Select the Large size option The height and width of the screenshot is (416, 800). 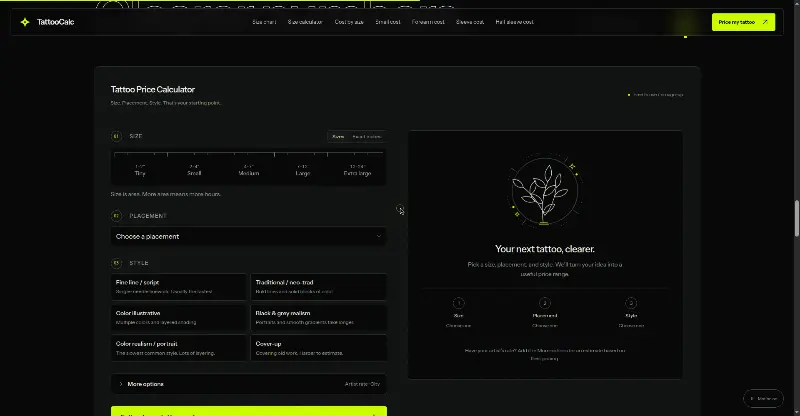coord(303,170)
